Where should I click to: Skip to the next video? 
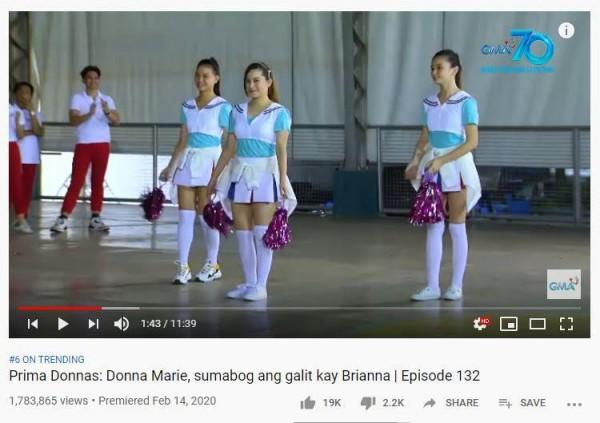point(94,324)
